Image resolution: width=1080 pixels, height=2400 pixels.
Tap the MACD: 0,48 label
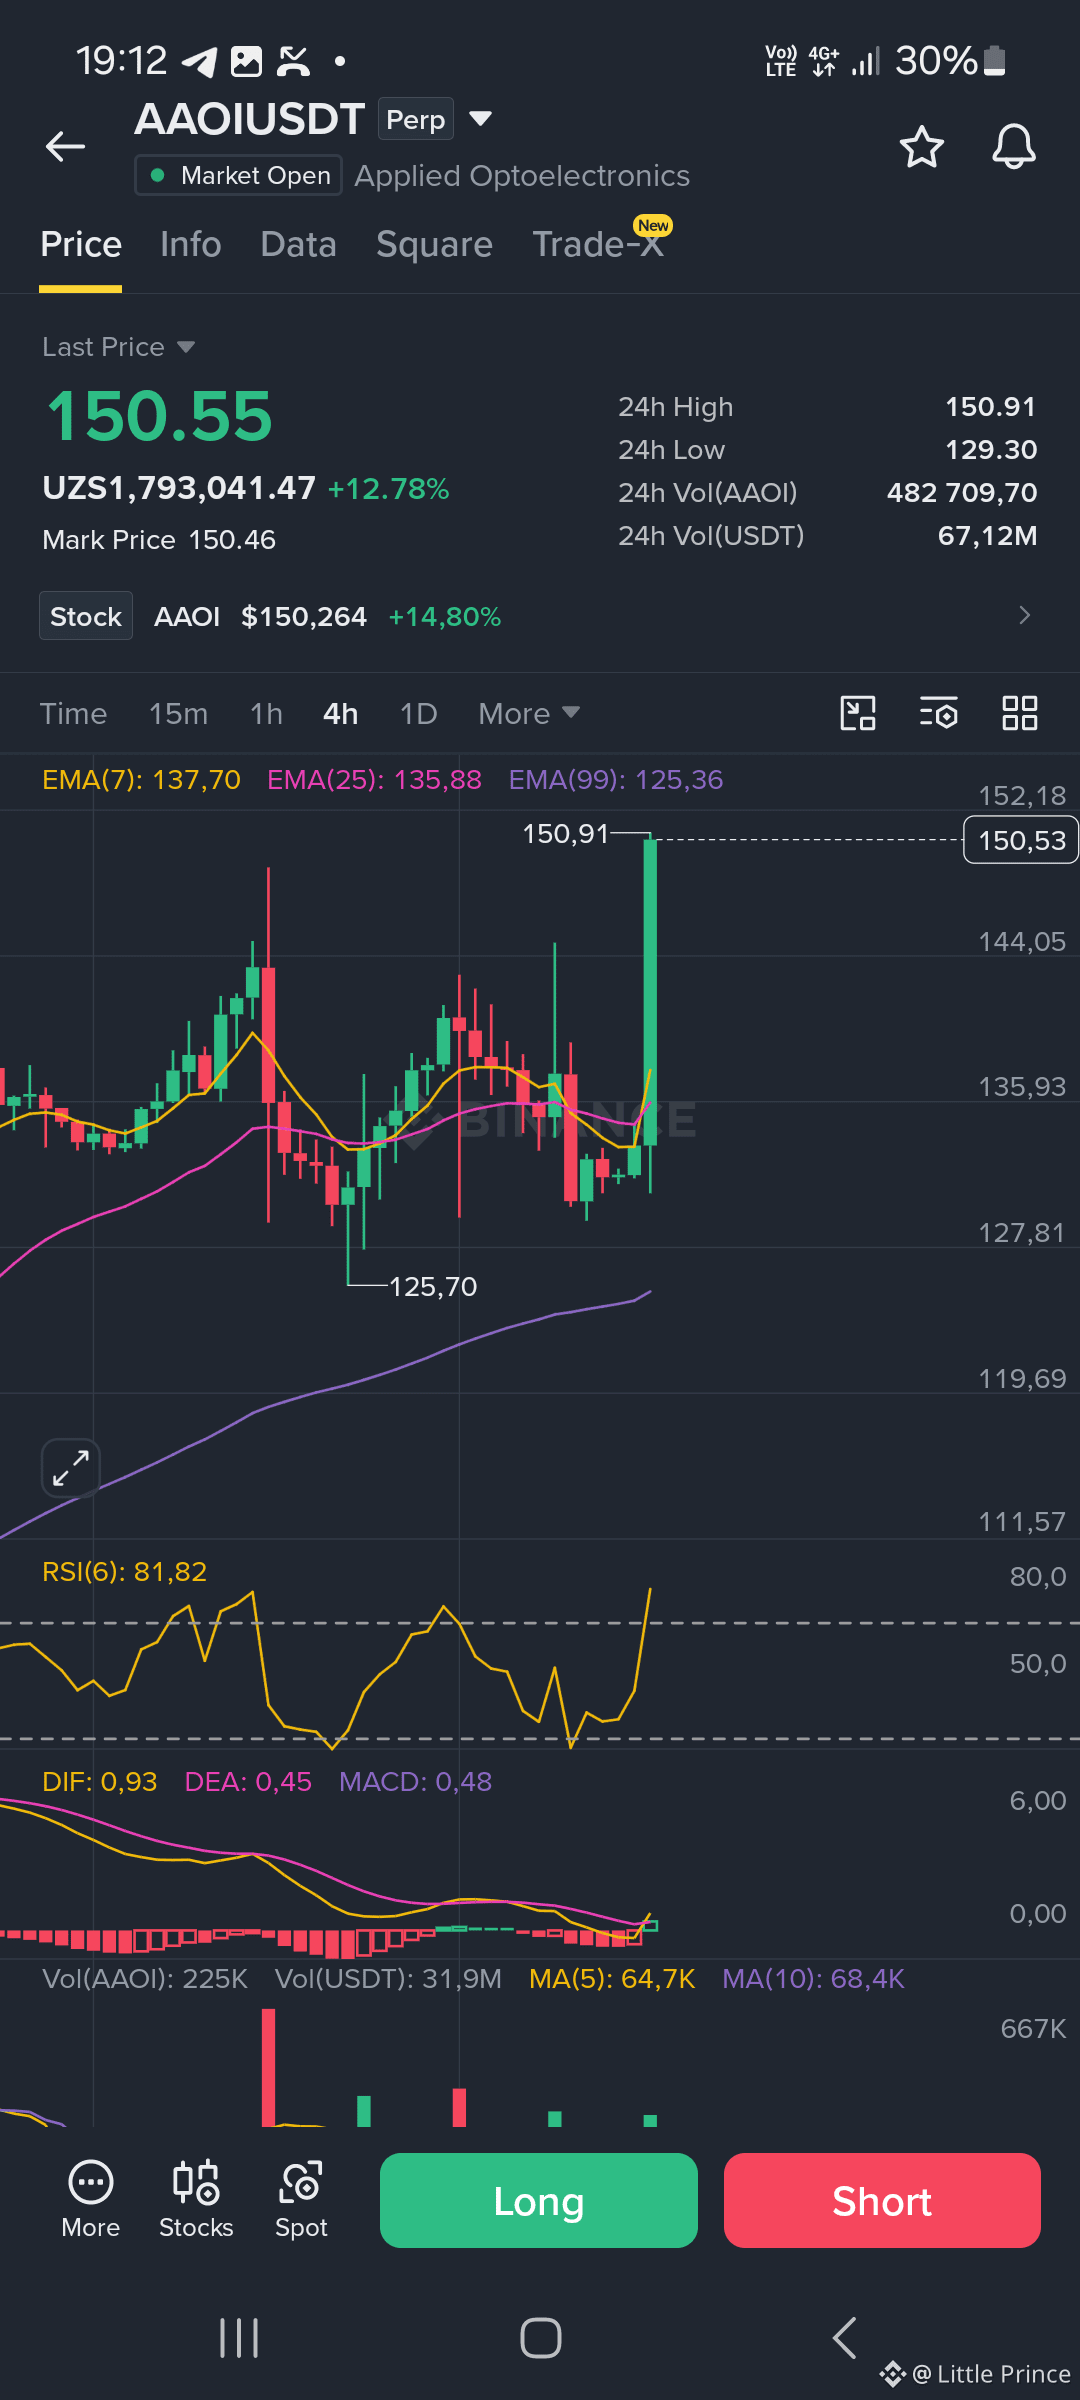point(415,1781)
